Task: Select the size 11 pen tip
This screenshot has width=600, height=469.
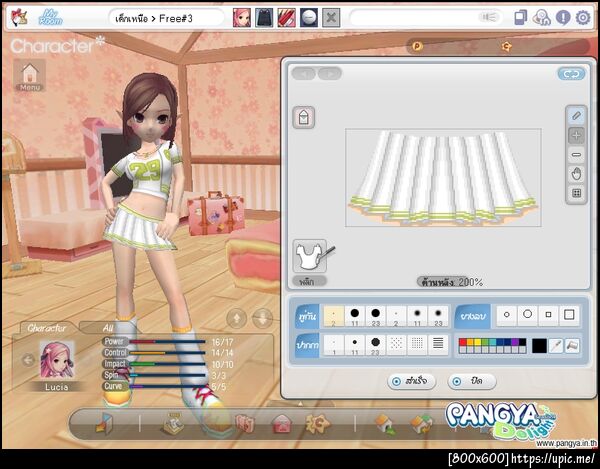Action: pos(355,345)
